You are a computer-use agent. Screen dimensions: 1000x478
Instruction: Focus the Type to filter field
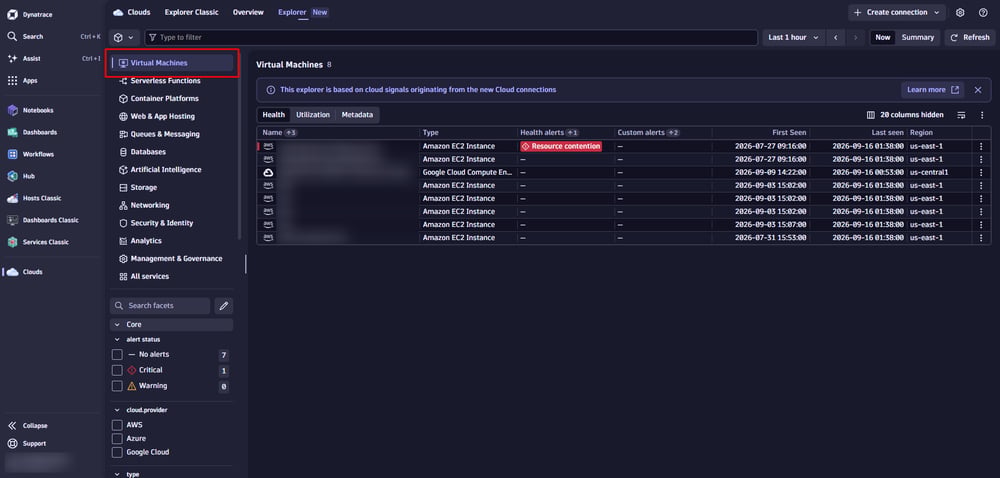tap(451, 38)
